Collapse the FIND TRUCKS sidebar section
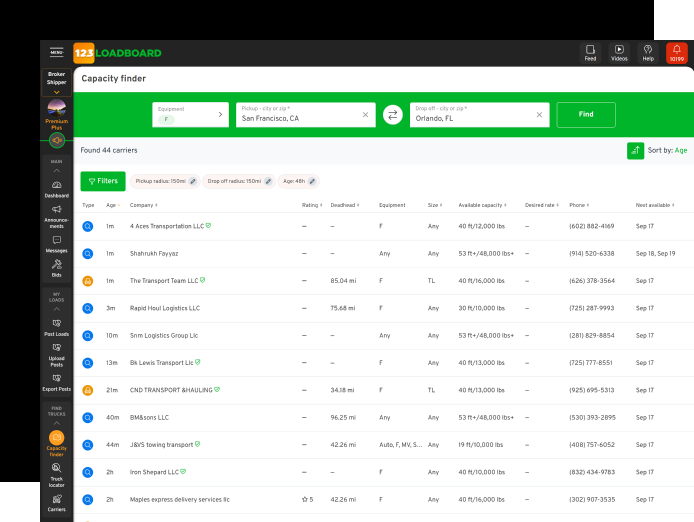Viewport: 694px width, 522px height. 57,423
